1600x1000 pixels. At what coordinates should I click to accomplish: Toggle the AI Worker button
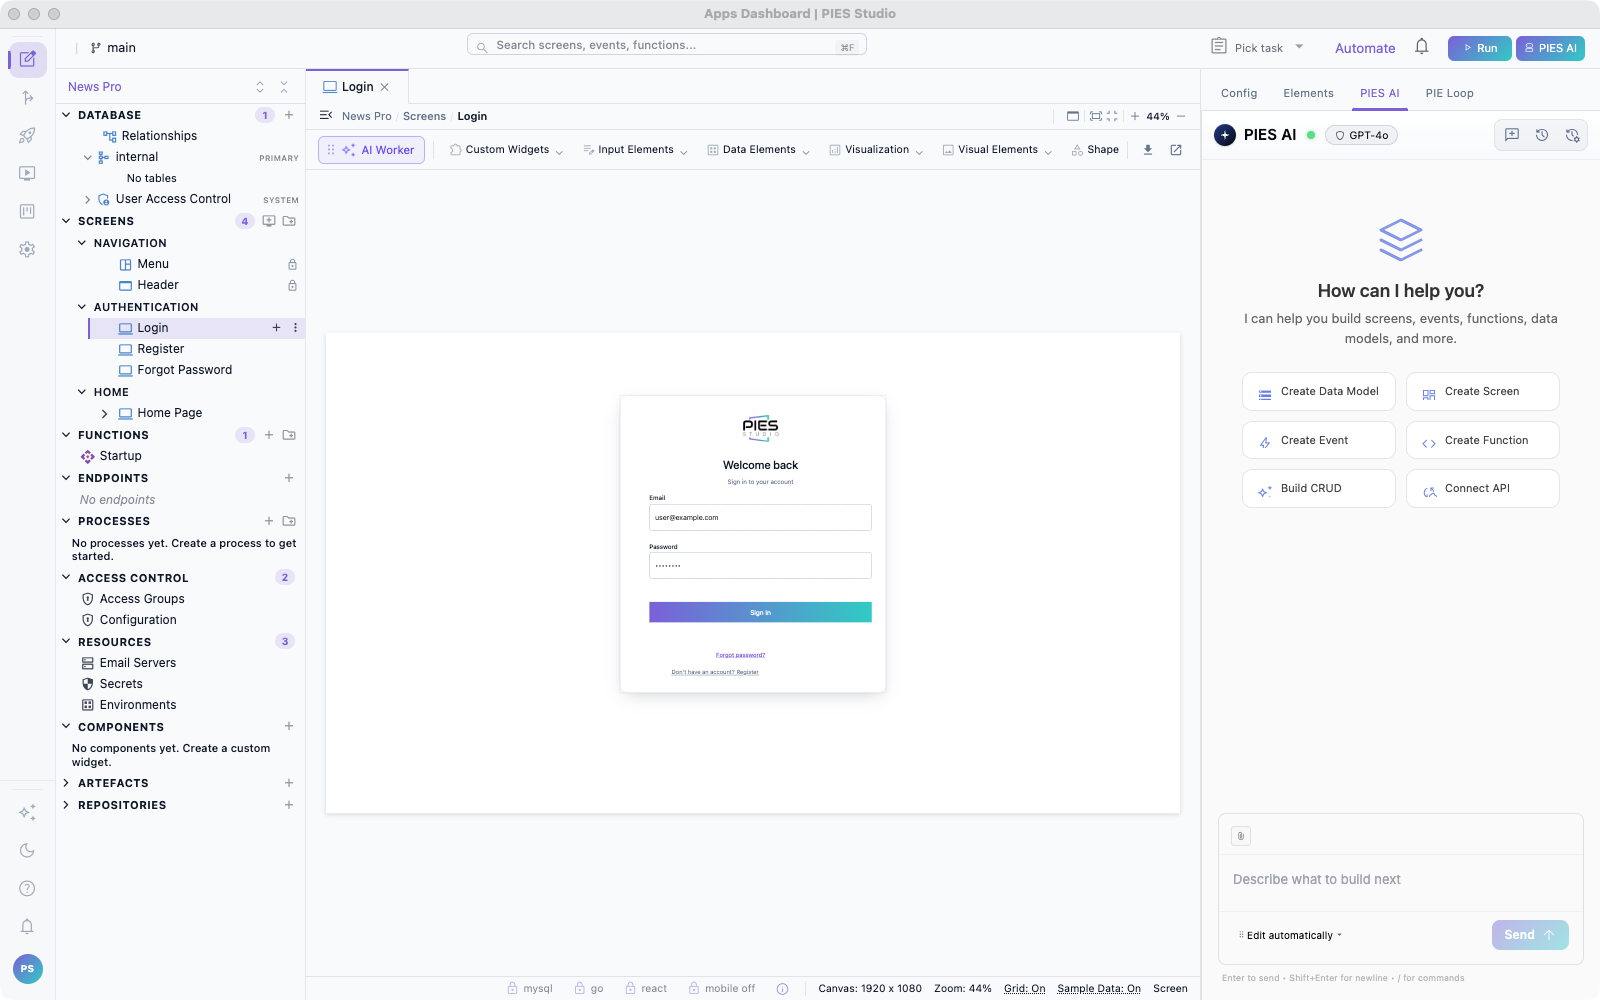372,150
